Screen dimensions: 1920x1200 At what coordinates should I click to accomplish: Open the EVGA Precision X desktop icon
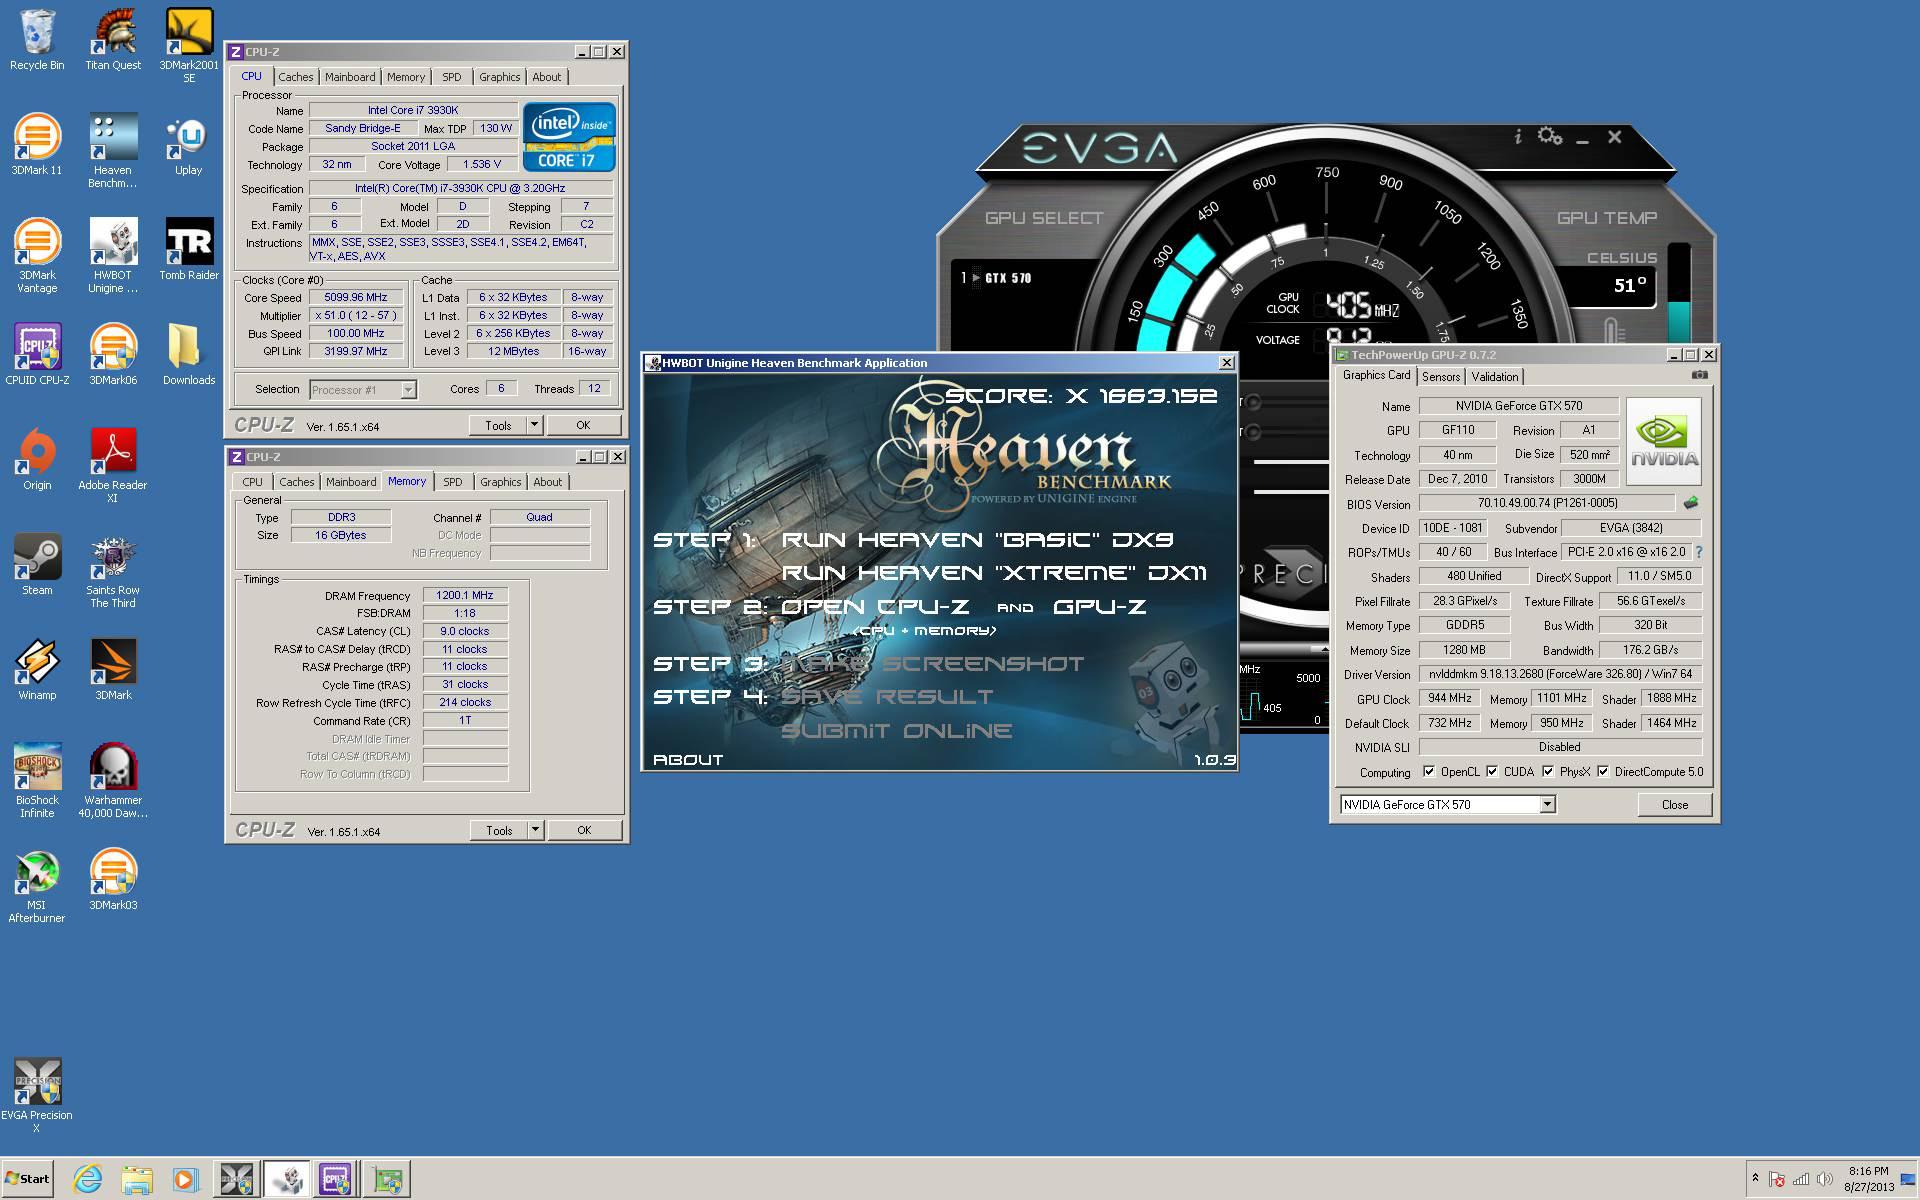pos(37,1096)
